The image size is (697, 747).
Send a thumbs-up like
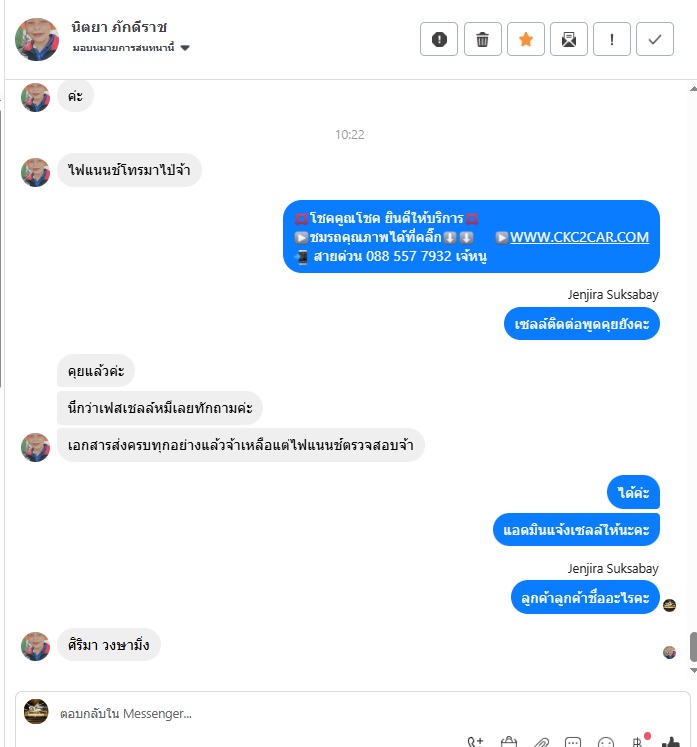pyautogui.click(x=671, y=742)
